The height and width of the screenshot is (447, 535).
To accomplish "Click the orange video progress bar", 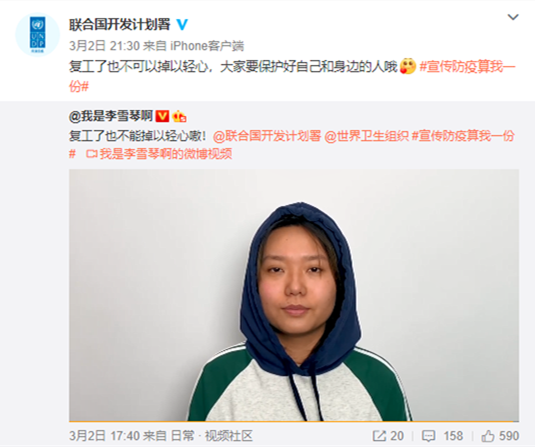I will 294,421.
